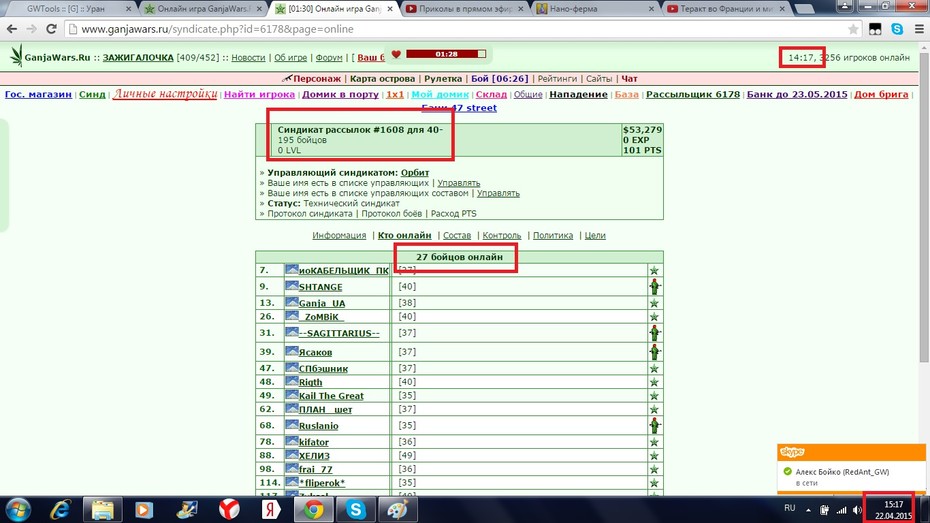Screen dimensions: 930x523
Task: Open the Chrome taskbar icon
Action: [314, 509]
